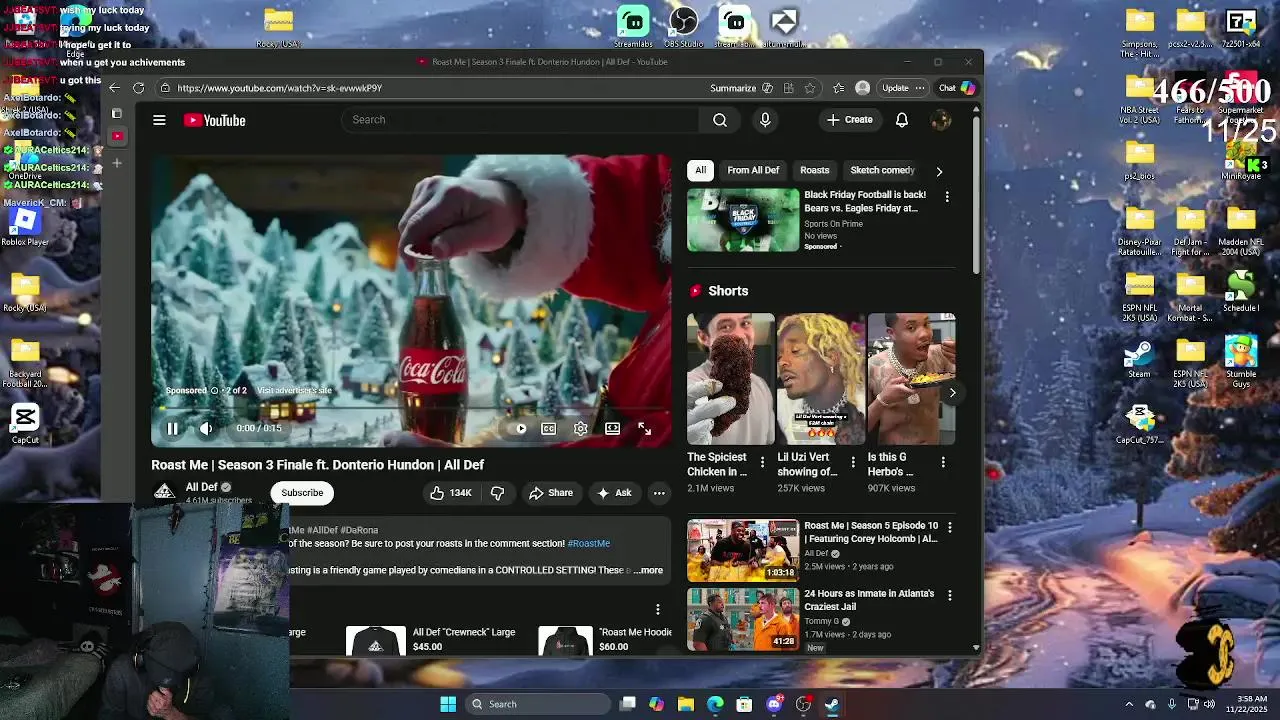Open OBS Studio desktop shortcut
The image size is (1280, 720).
(684, 26)
